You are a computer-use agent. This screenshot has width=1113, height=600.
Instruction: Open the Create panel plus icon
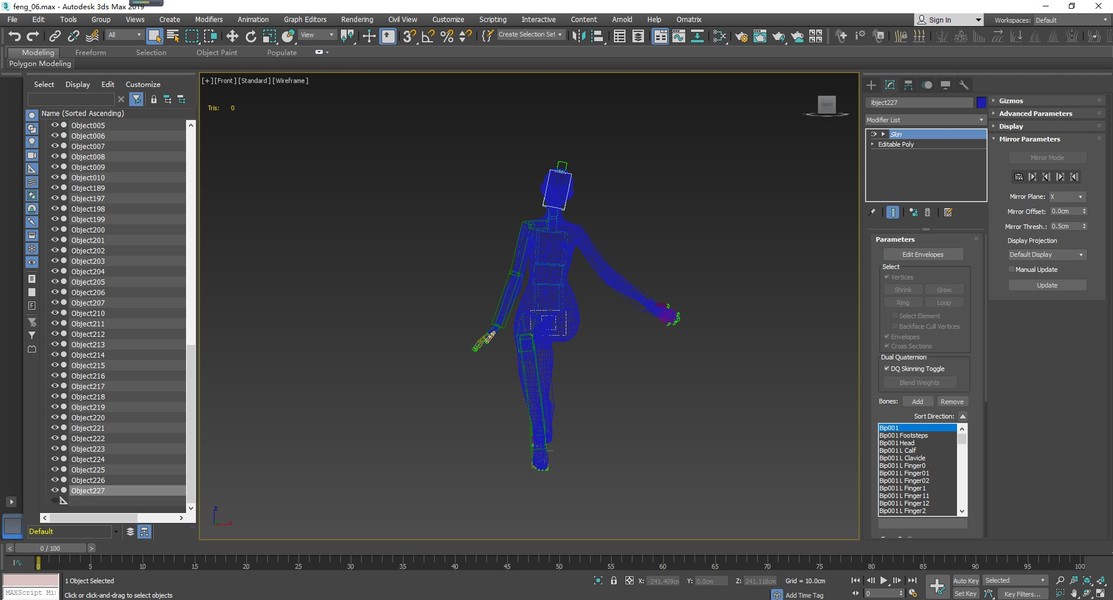coord(871,85)
